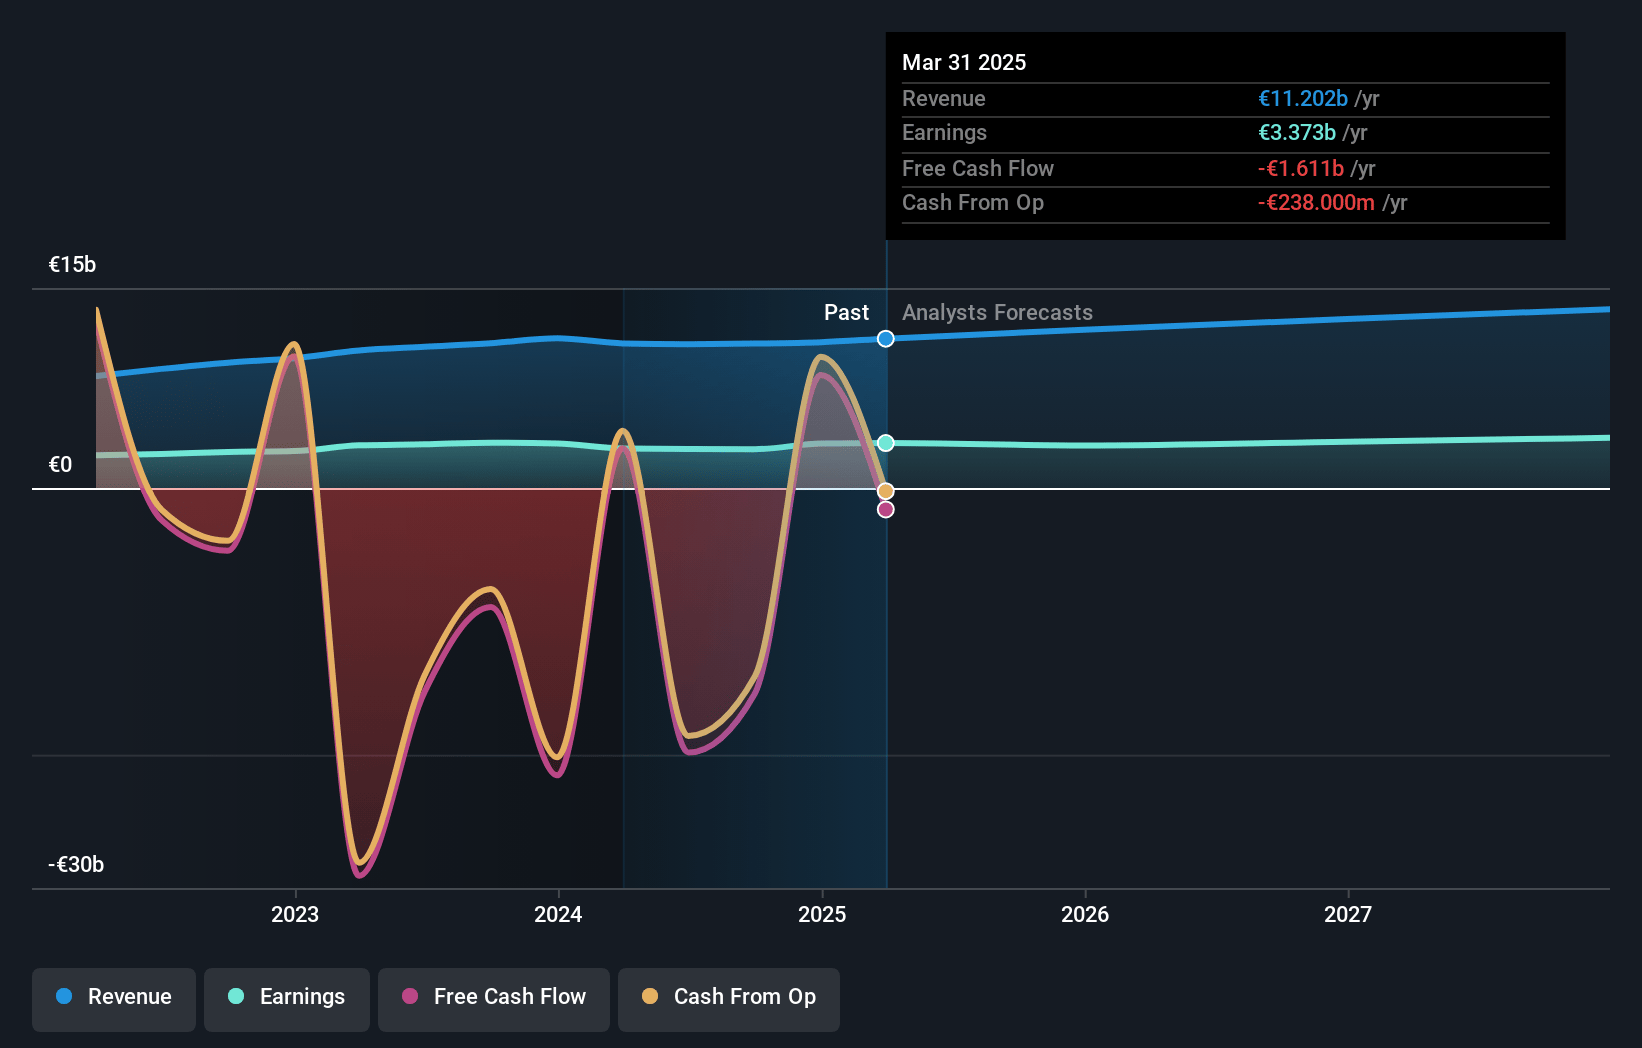Click the 2027 x-axis label

point(1348,914)
